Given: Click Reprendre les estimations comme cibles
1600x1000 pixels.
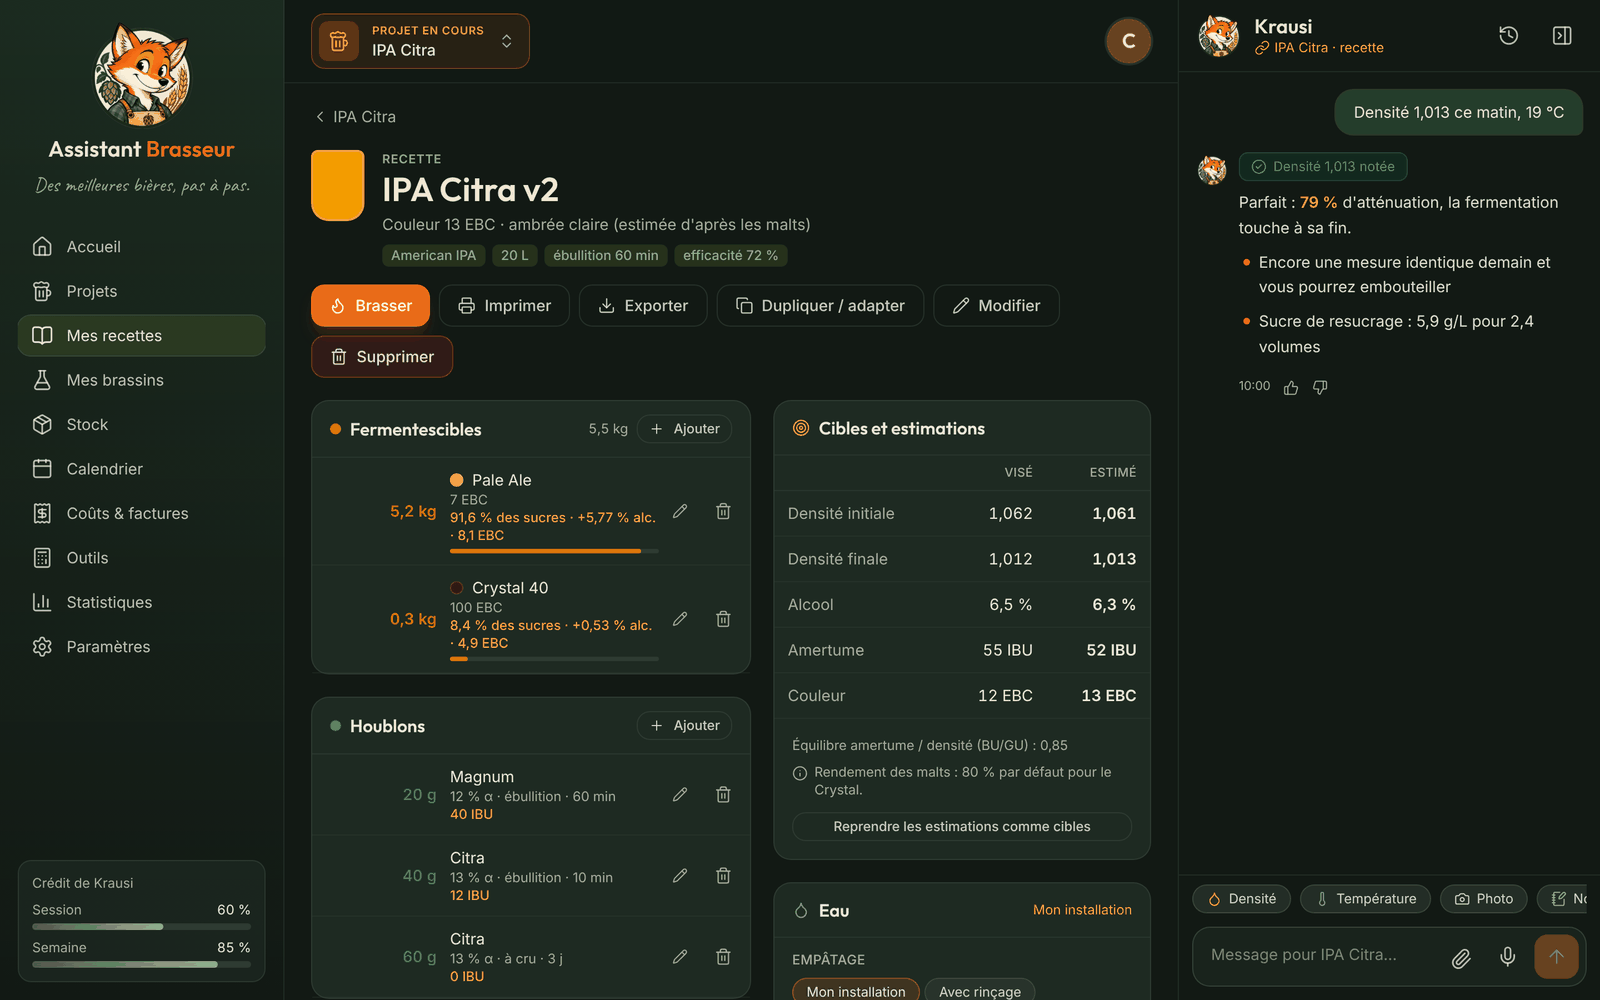Looking at the screenshot, I should (x=962, y=827).
